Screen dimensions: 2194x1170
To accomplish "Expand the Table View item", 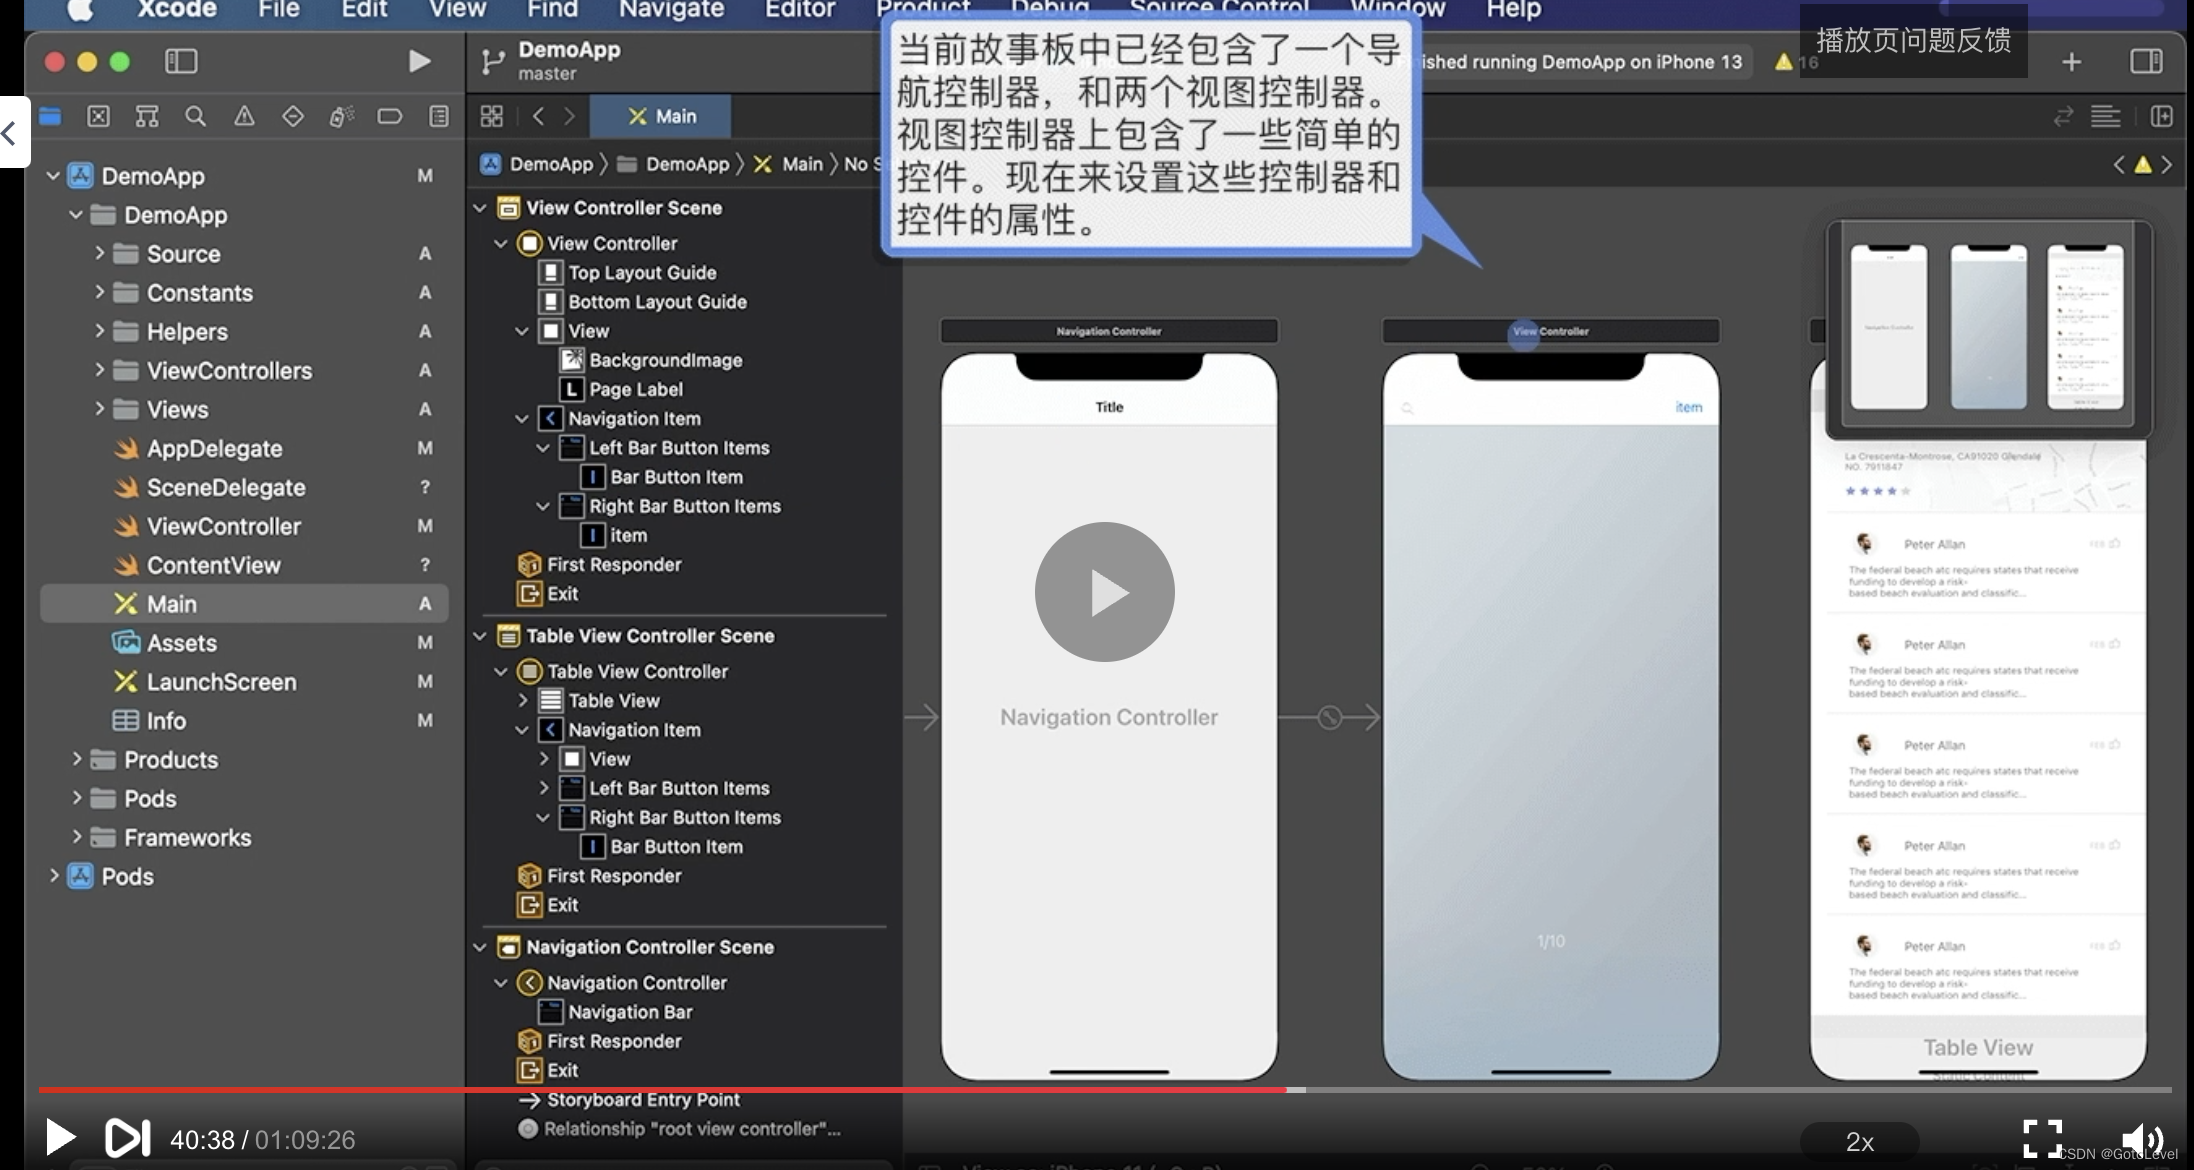I will [x=521, y=700].
